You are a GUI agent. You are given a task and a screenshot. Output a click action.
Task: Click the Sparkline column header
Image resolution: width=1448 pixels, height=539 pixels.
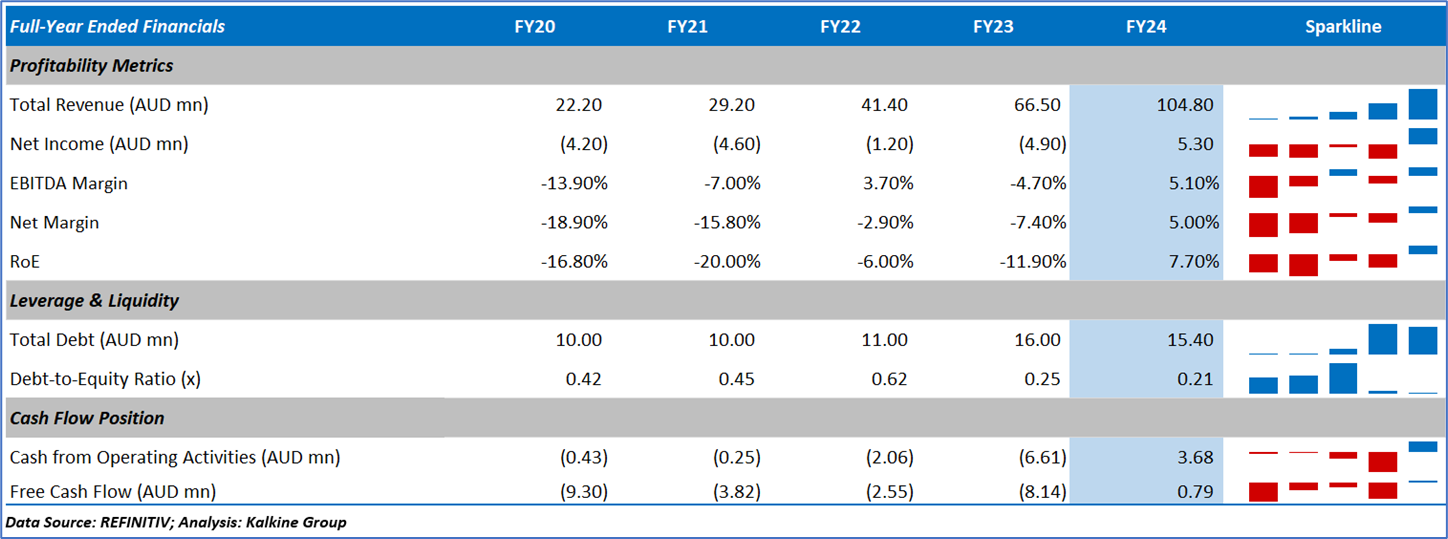pyautogui.click(x=1342, y=27)
